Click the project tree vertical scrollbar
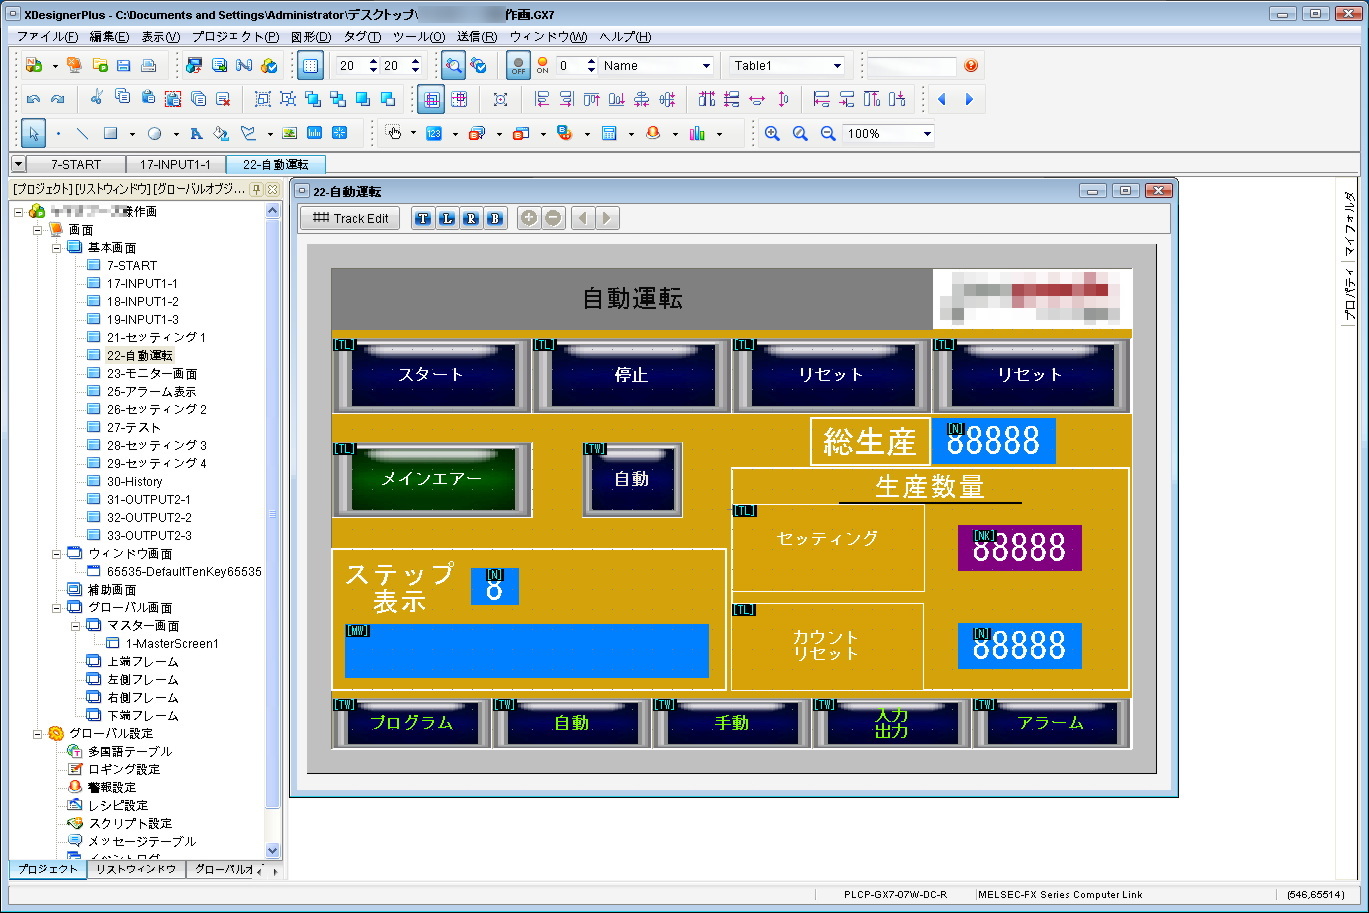The width and height of the screenshot is (1369, 913). pyautogui.click(x=273, y=530)
